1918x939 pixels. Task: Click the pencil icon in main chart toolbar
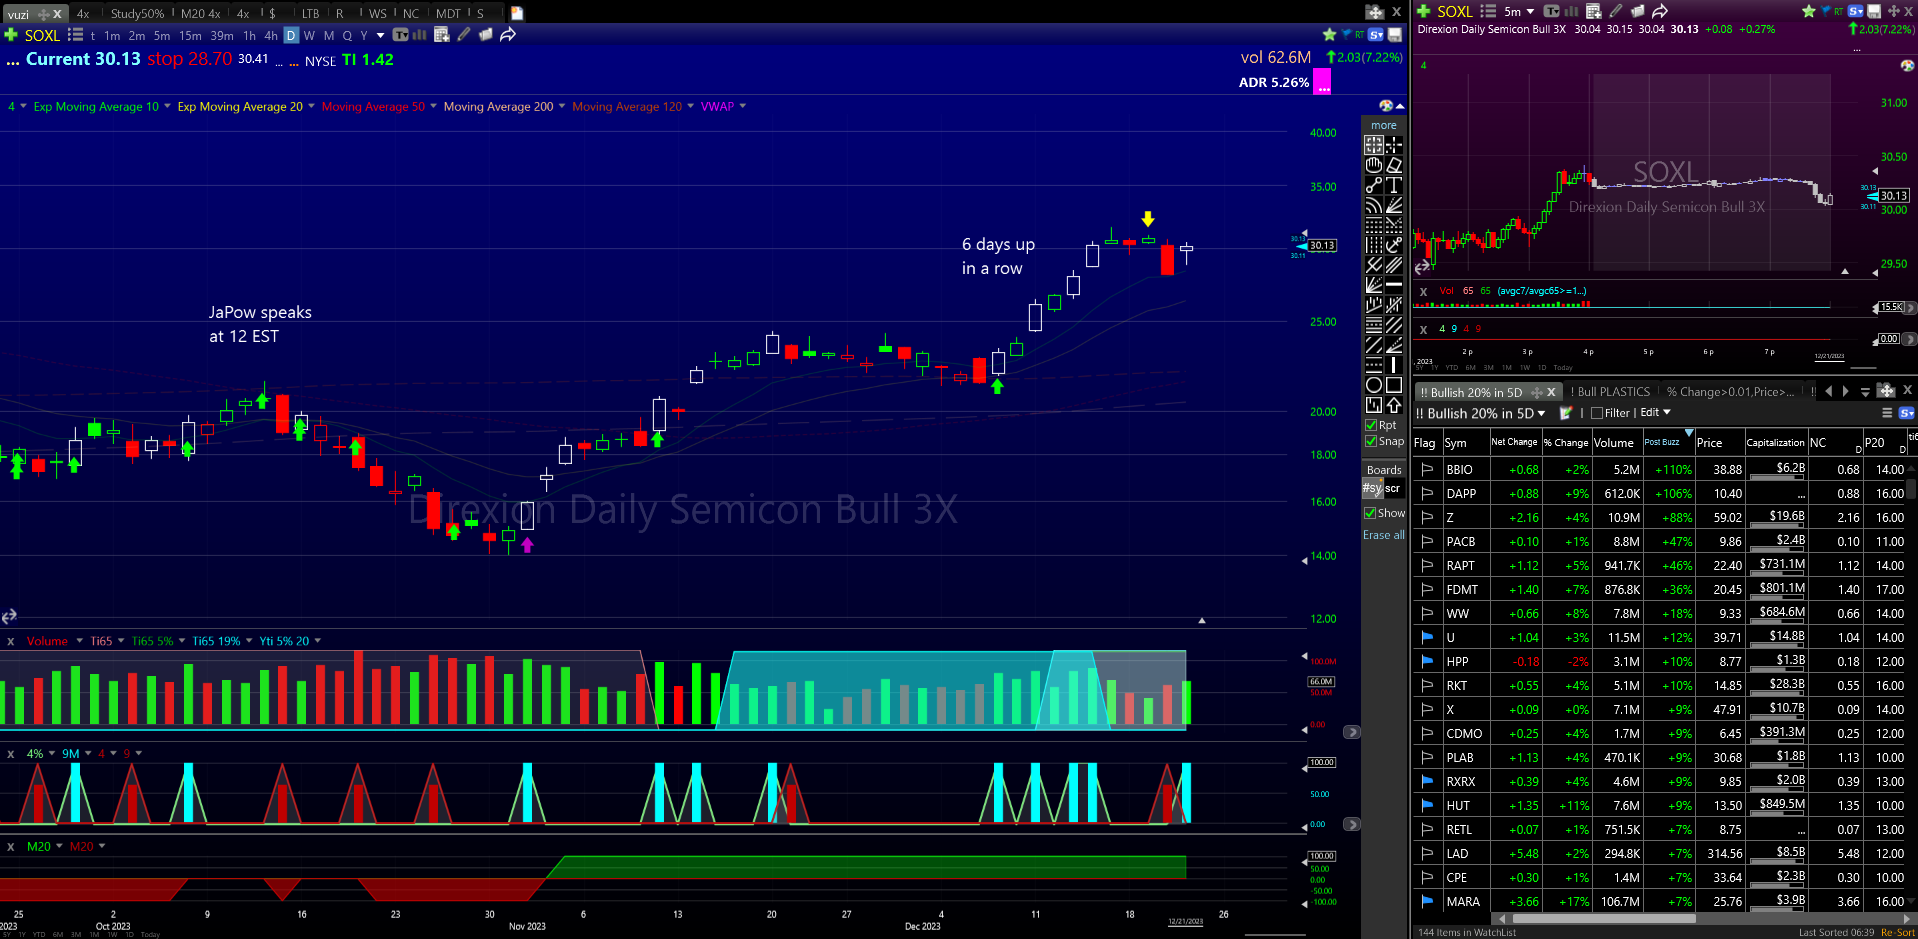(x=464, y=35)
